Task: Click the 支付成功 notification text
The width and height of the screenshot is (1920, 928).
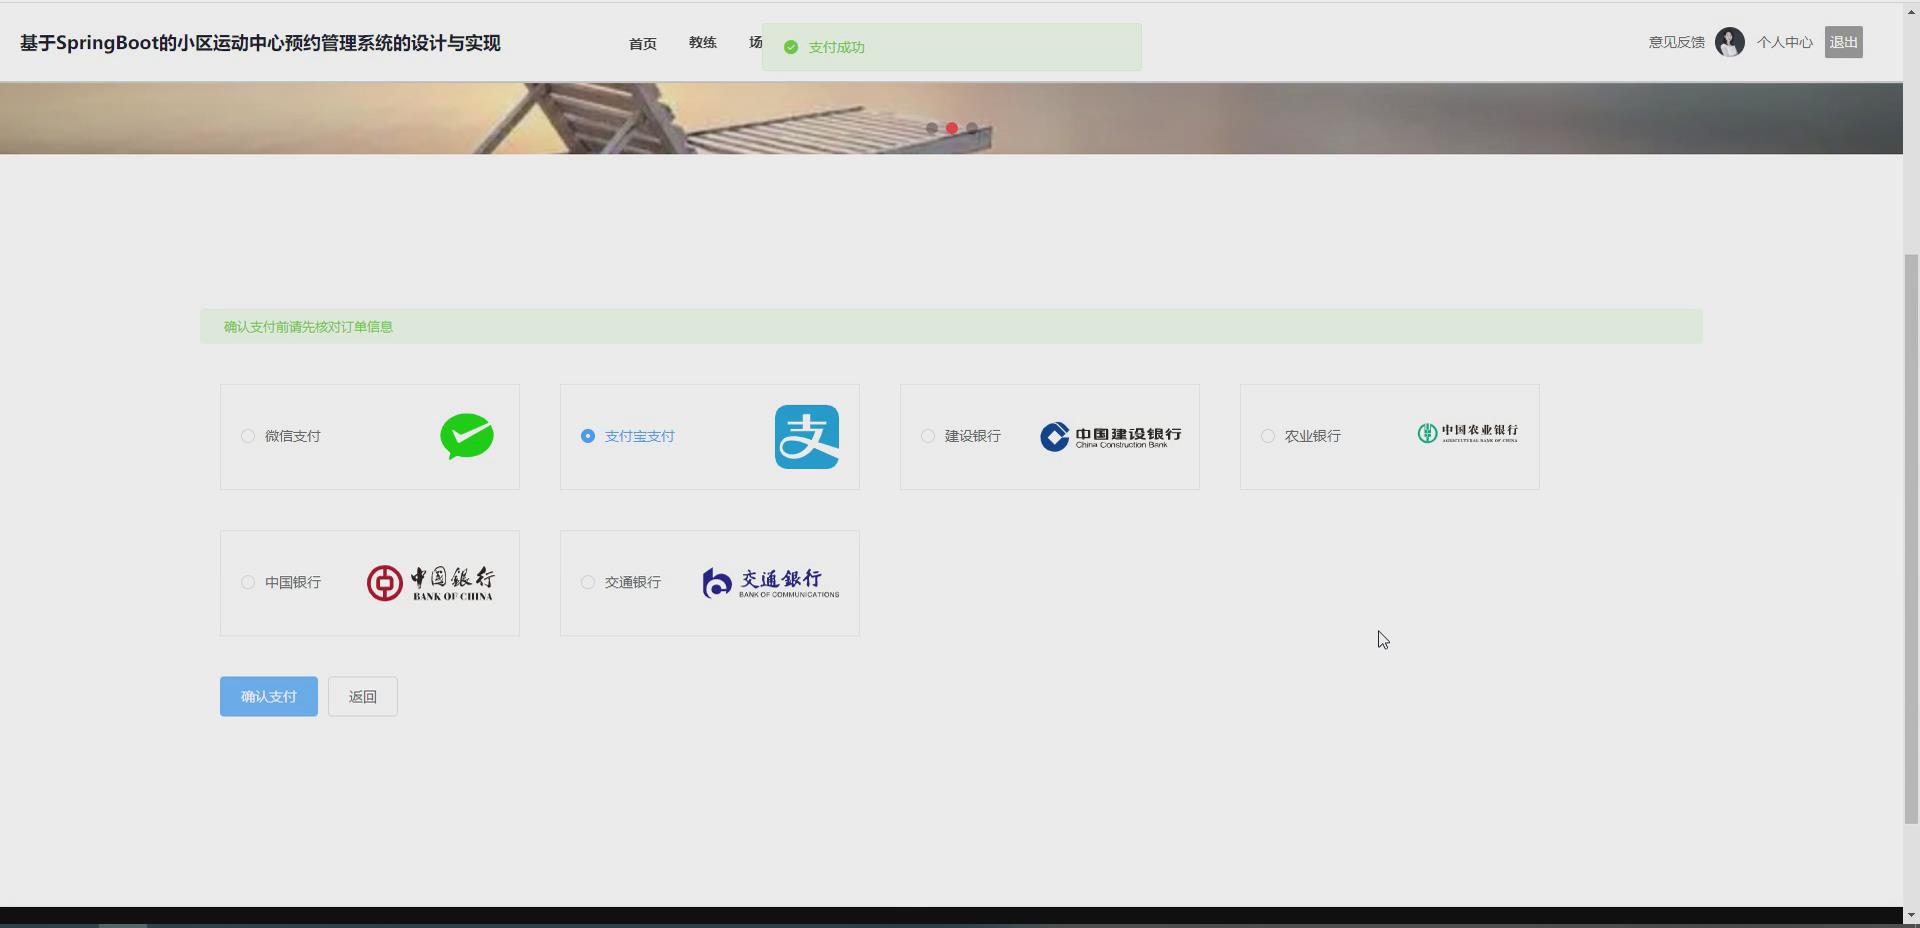Action: point(837,47)
